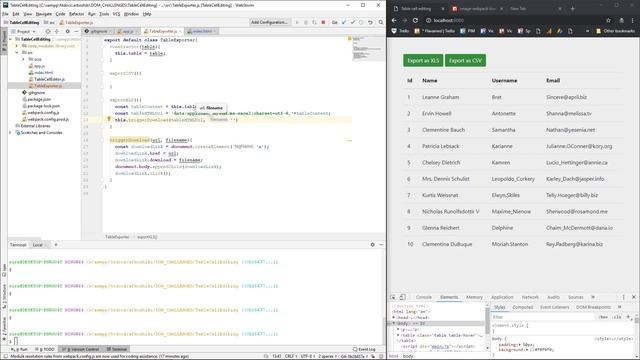
Task: Open the Chrome three-dot menu
Action: point(633,20)
